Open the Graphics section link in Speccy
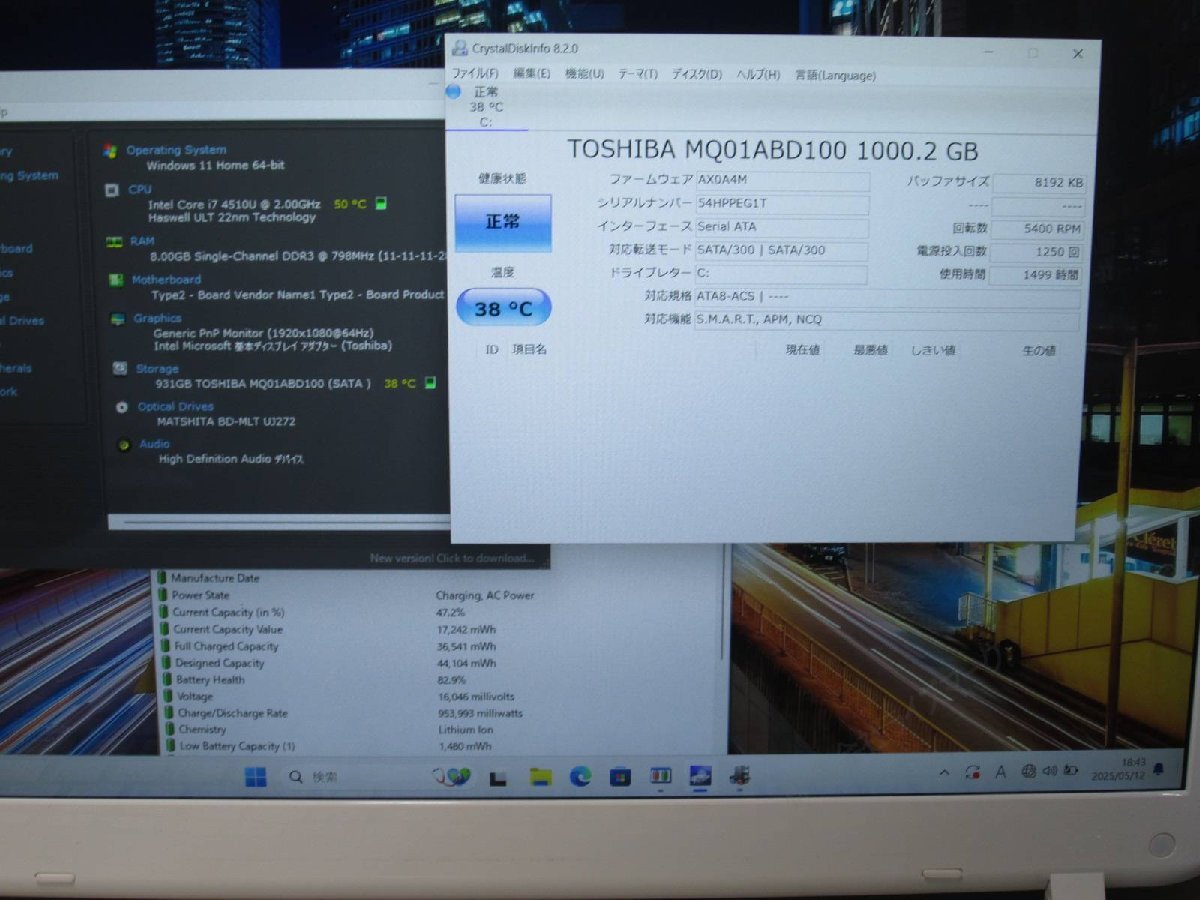 tap(158, 318)
